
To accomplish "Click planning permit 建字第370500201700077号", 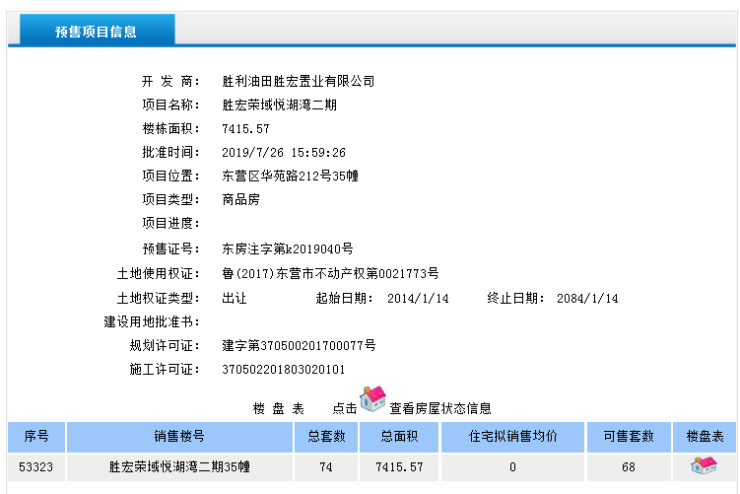I will (299, 346).
